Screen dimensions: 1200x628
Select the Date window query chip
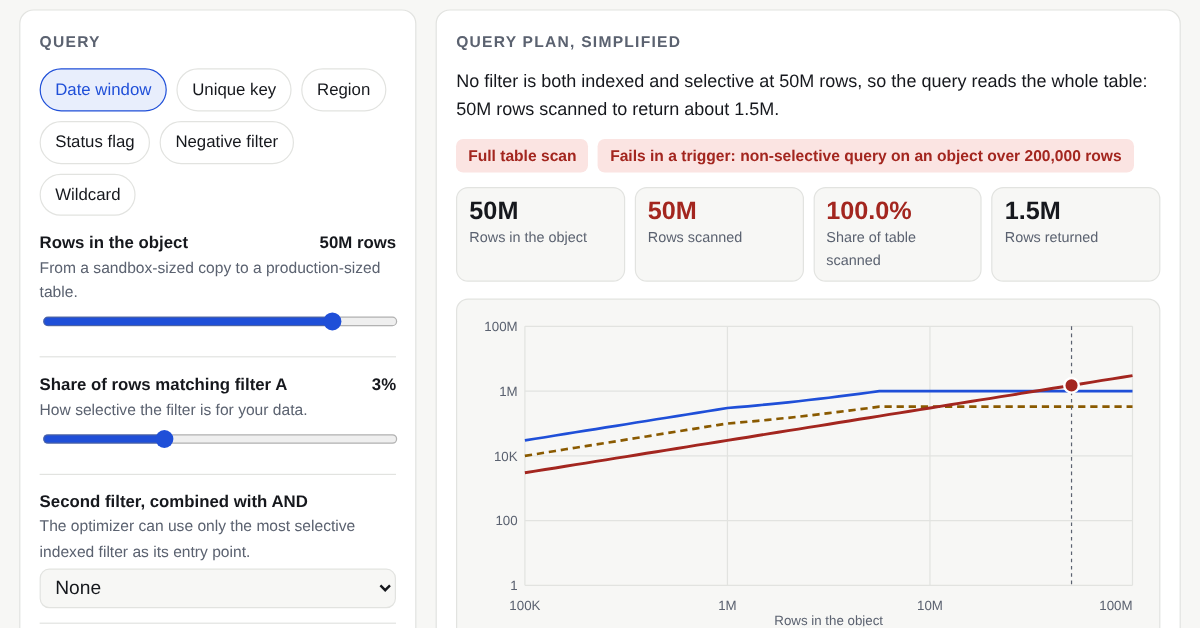[x=103, y=90]
